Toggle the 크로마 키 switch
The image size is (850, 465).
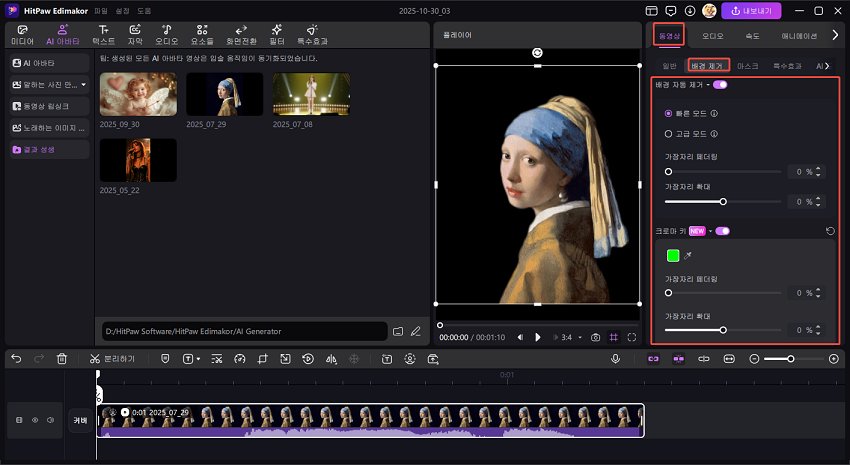(x=722, y=231)
